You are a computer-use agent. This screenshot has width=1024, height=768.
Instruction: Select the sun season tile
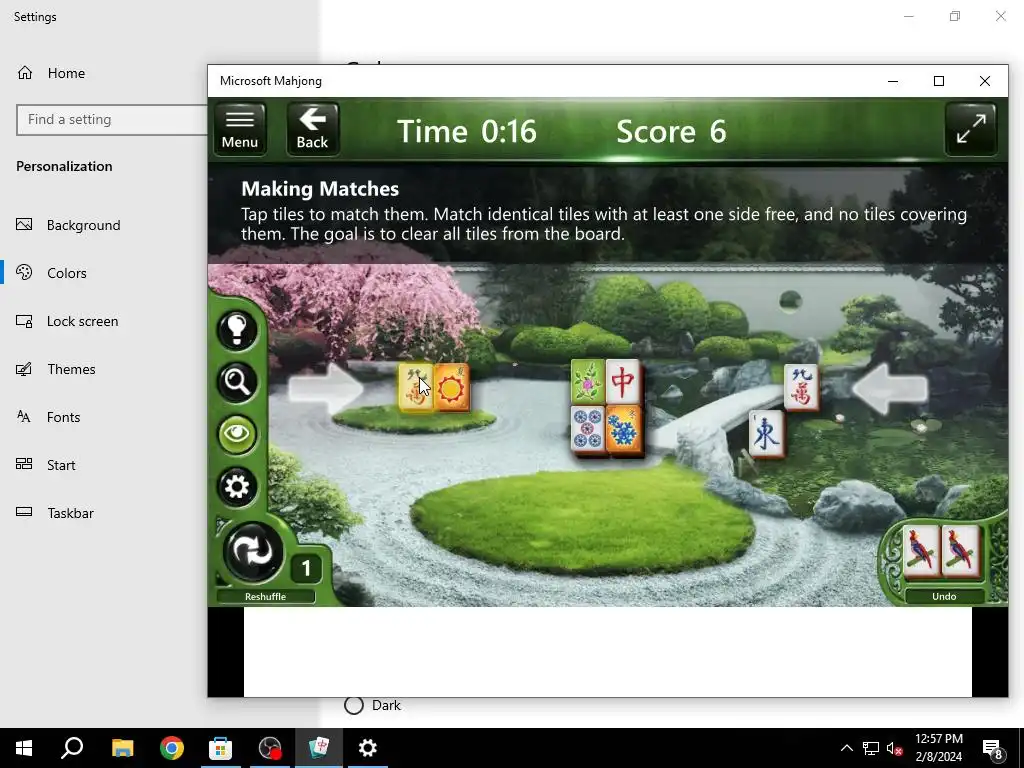pyautogui.click(x=452, y=388)
